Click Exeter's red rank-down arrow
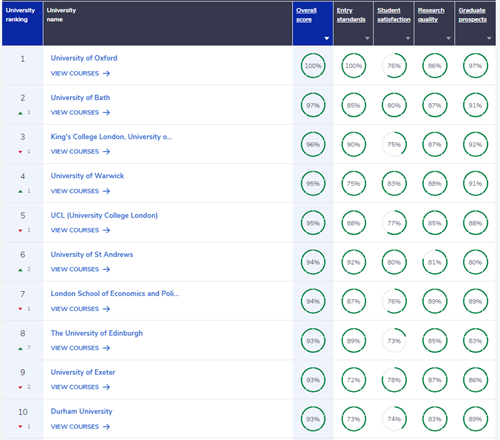The height and width of the screenshot is (440, 500). (x=20, y=387)
